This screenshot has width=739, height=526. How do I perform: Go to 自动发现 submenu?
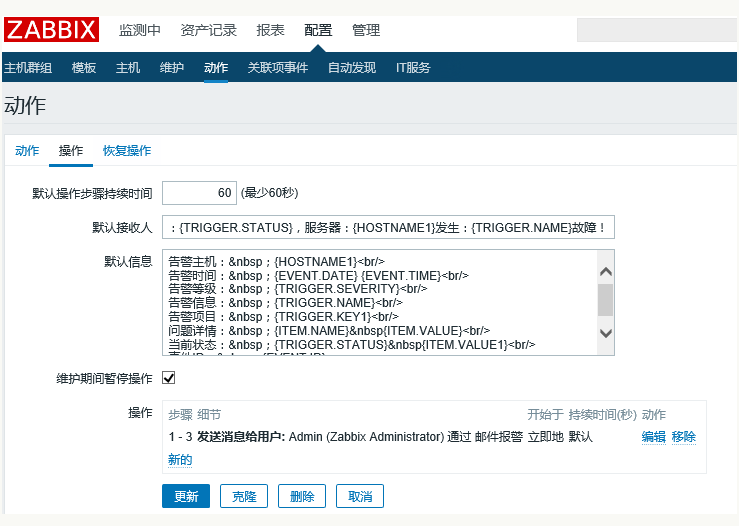[x=352, y=68]
